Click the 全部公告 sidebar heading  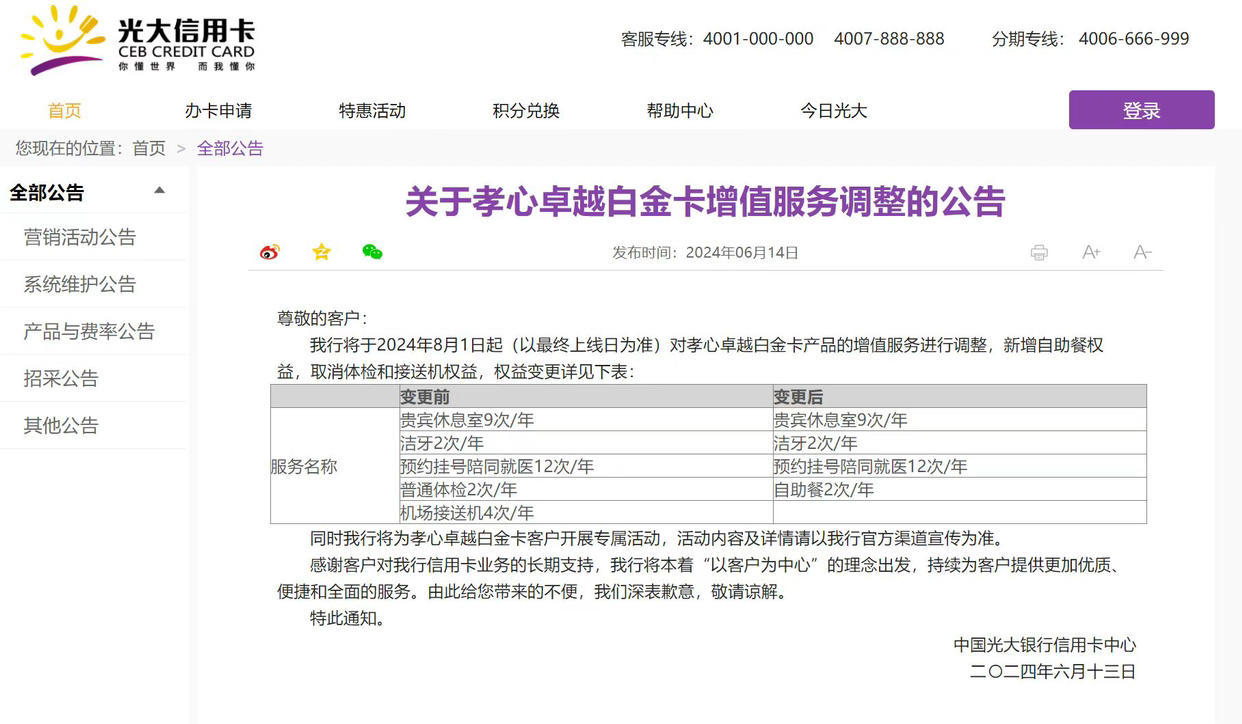(x=47, y=192)
